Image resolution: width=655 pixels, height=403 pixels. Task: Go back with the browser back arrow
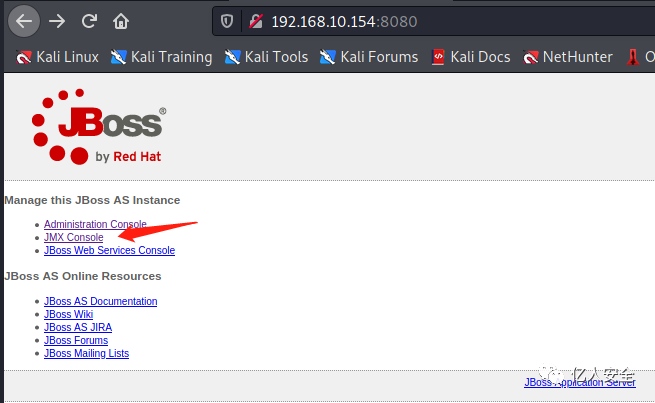click(x=24, y=21)
